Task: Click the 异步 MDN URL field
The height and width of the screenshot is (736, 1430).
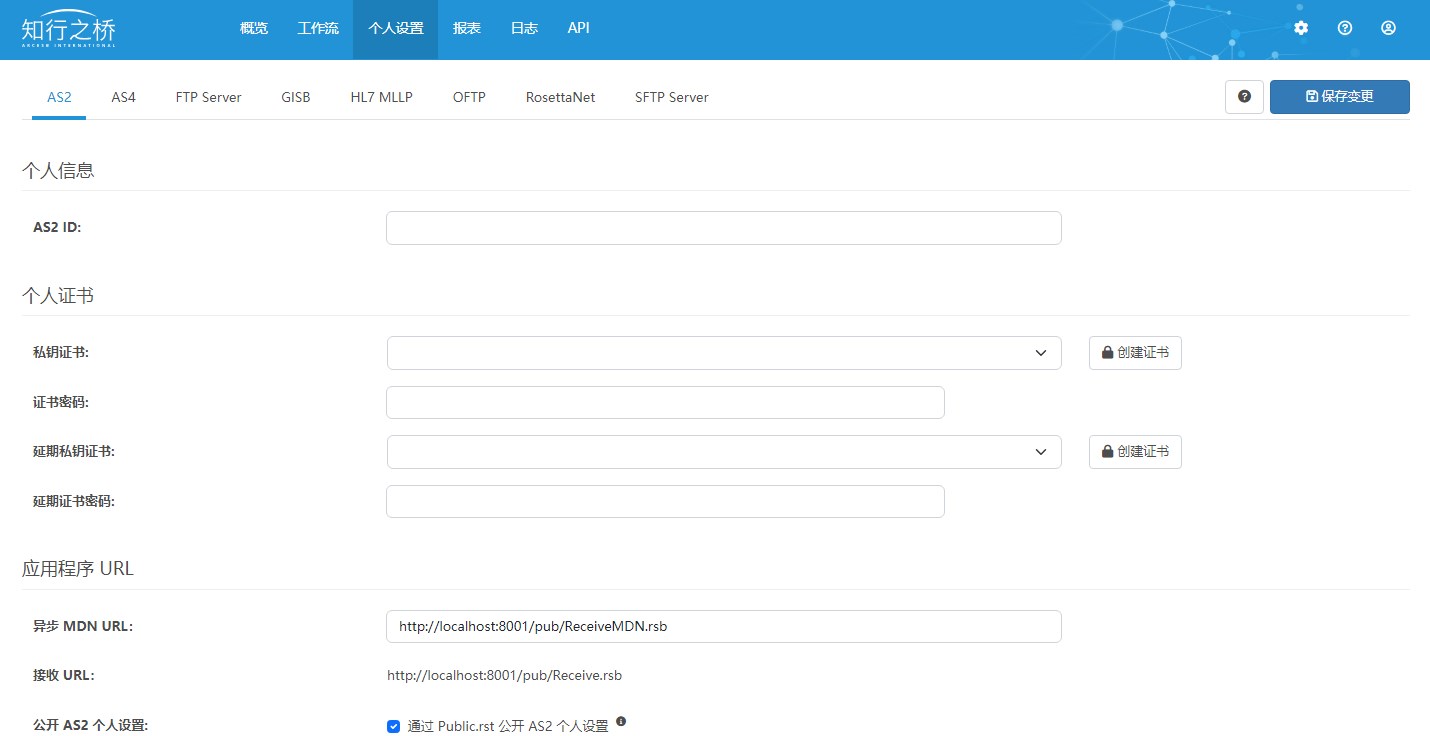Action: (723, 627)
